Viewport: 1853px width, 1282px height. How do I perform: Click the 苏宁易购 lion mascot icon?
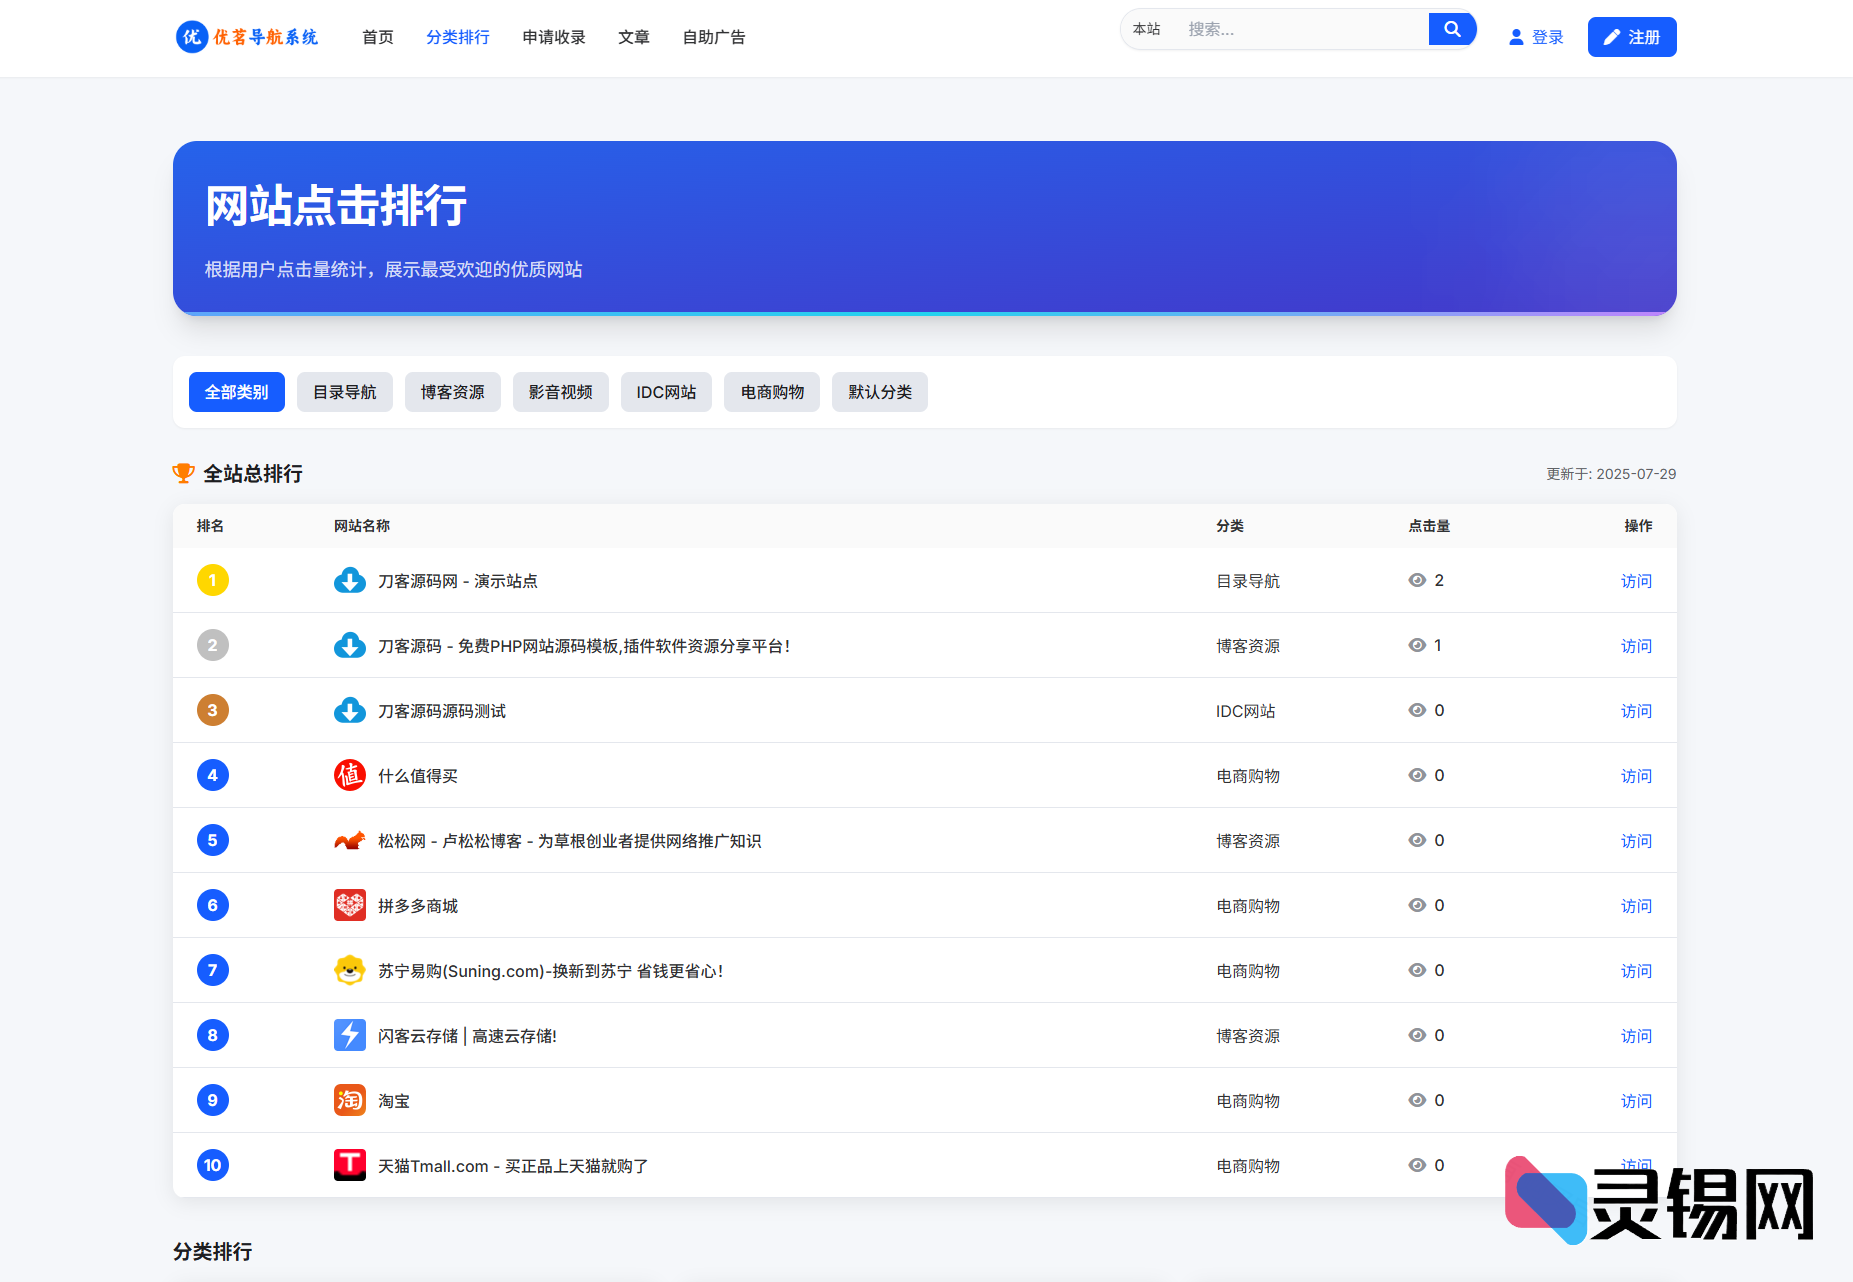(349, 970)
